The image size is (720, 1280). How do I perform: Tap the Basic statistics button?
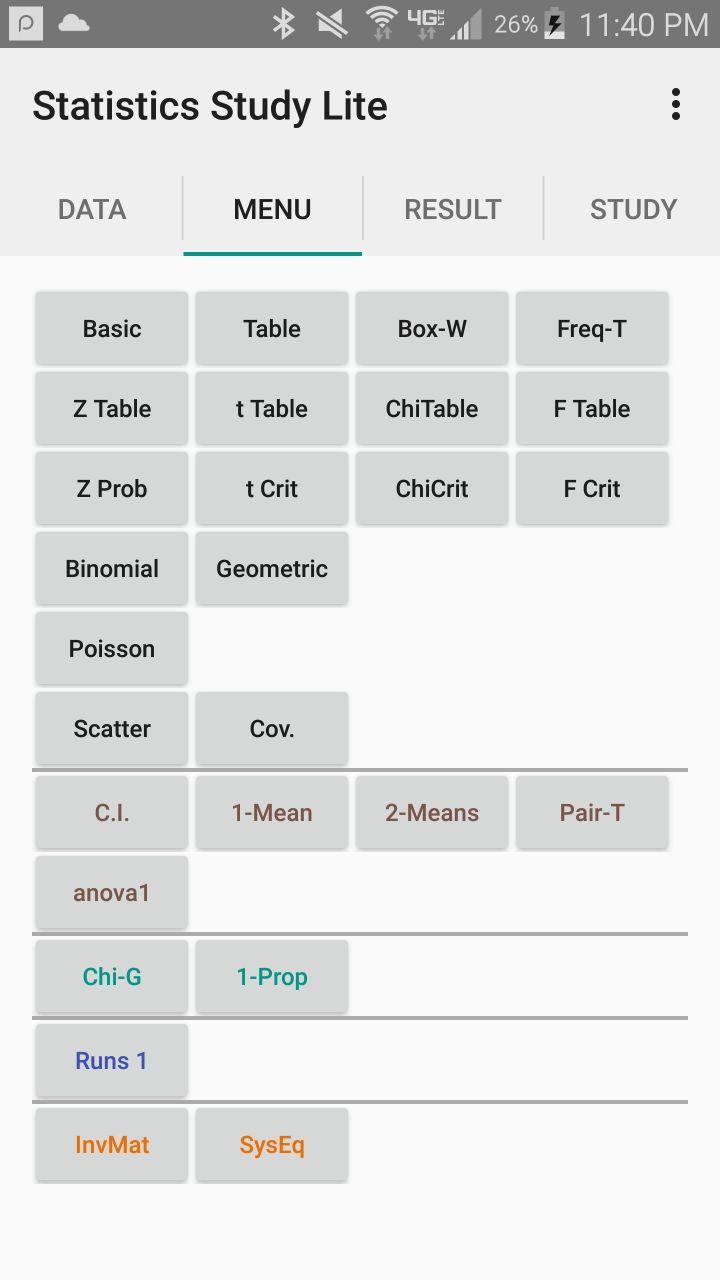coord(112,329)
